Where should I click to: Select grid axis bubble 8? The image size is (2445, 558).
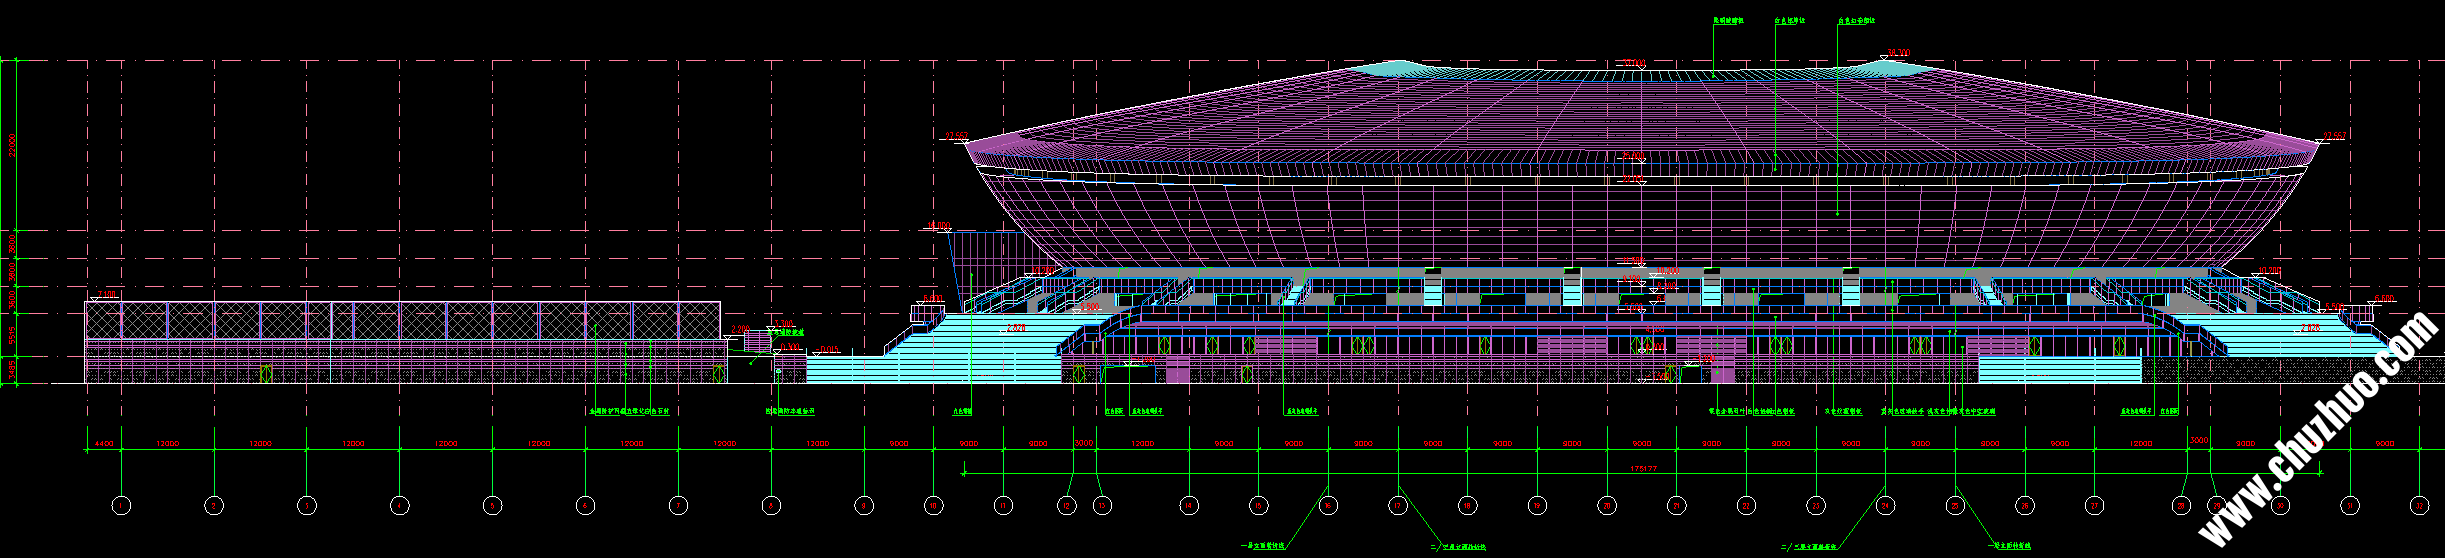(771, 506)
